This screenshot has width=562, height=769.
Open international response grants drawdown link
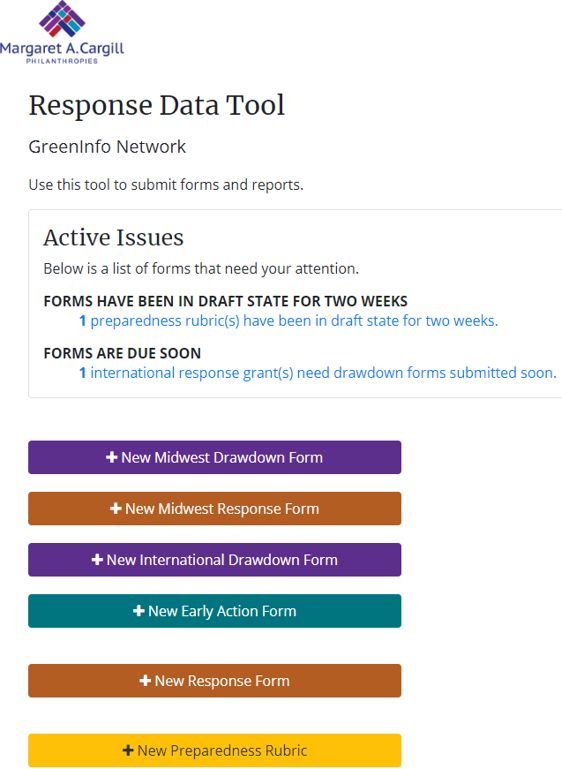point(318,373)
